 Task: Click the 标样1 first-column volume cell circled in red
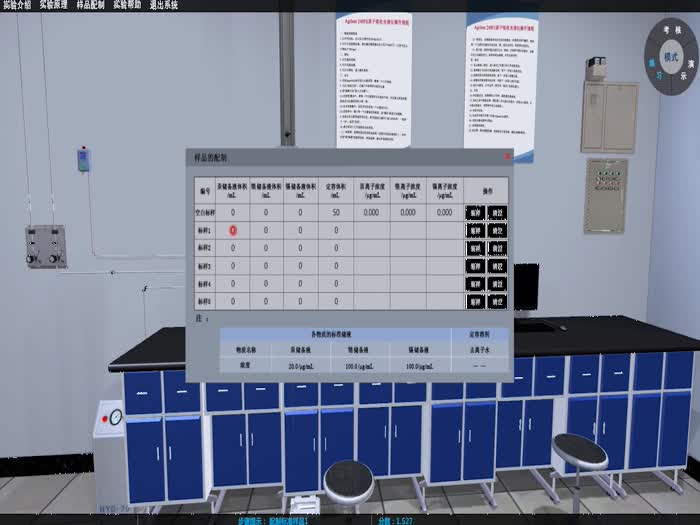(x=233, y=230)
